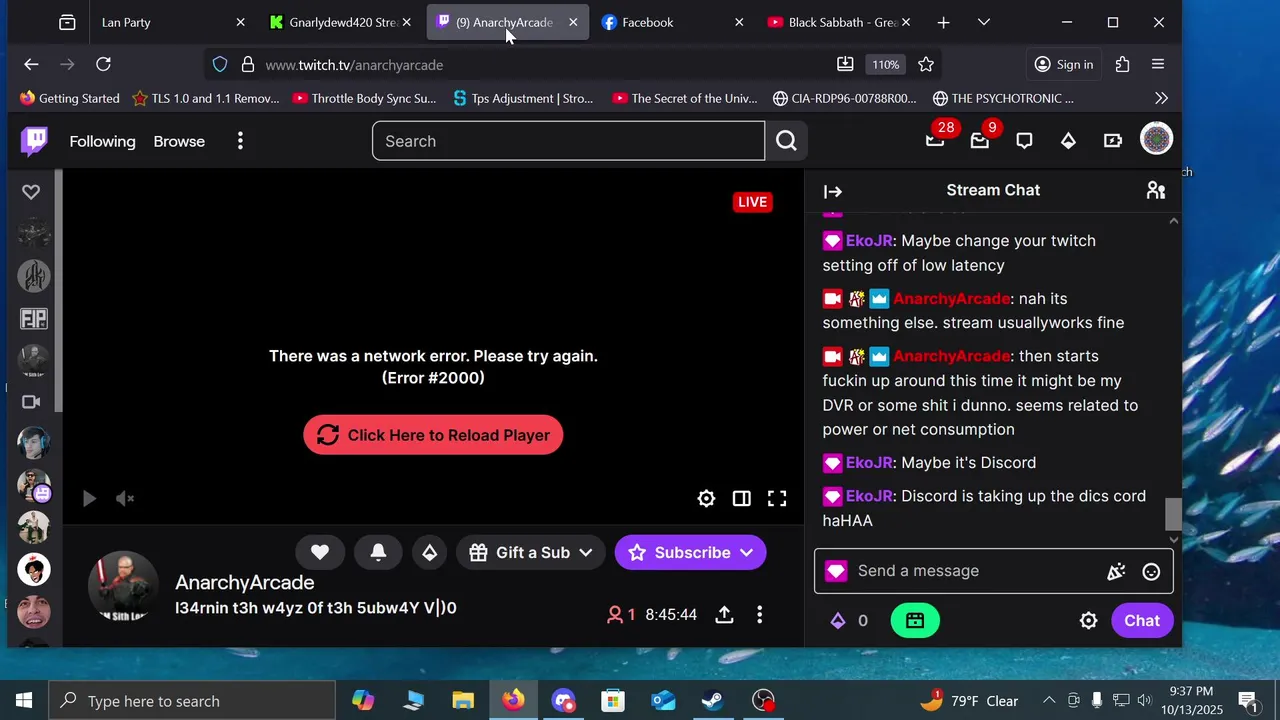Image resolution: width=1280 pixels, height=720 pixels.
Task: Share the stream with the upload icon
Action: coord(725,615)
